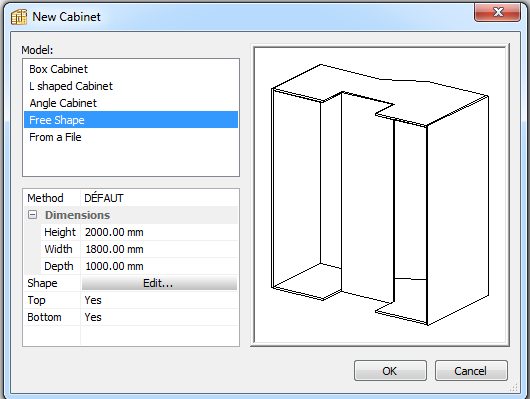
Task: Select the Height property label
Action: click(60, 232)
